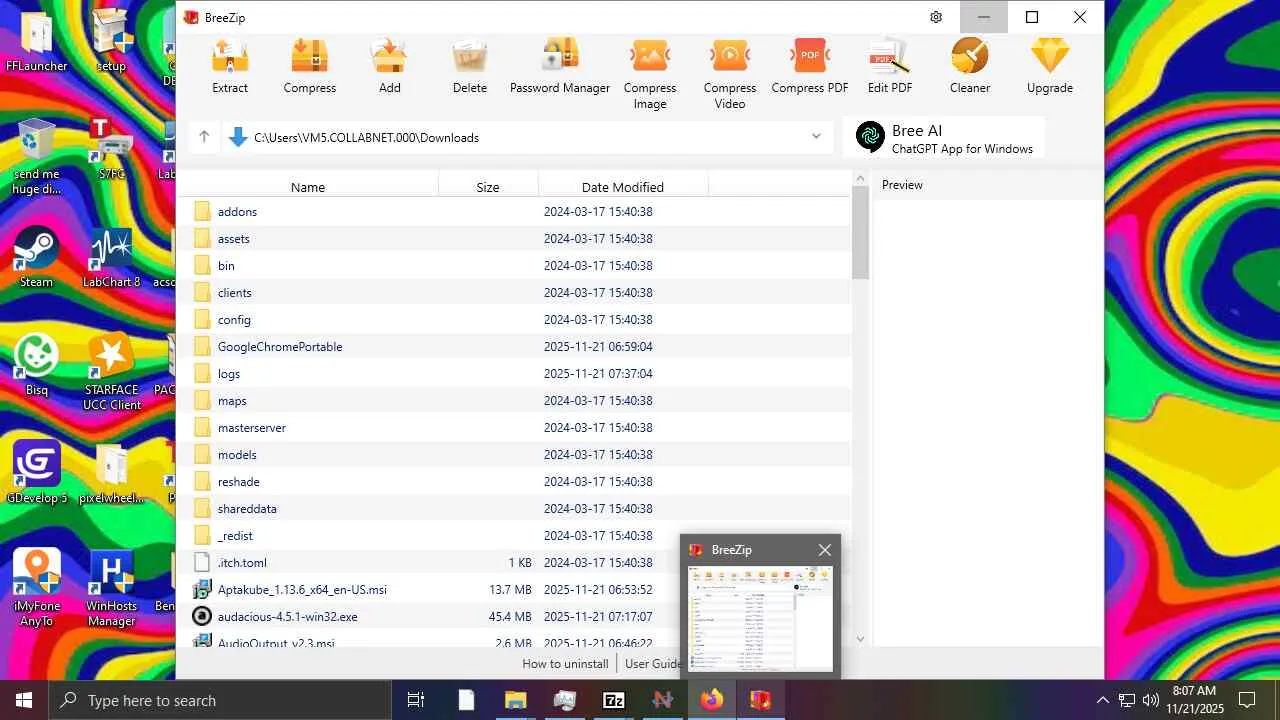Open 7-Zip from the taskbar
Image resolution: width=1280 pixels, height=720 pixels.
(613, 700)
